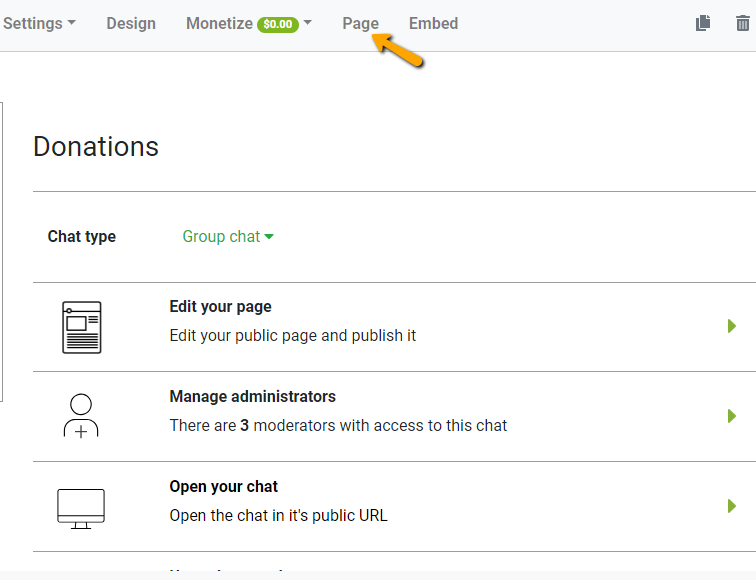Click the green $0.00 balance badge
The width and height of the screenshot is (756, 580).
coord(278,24)
